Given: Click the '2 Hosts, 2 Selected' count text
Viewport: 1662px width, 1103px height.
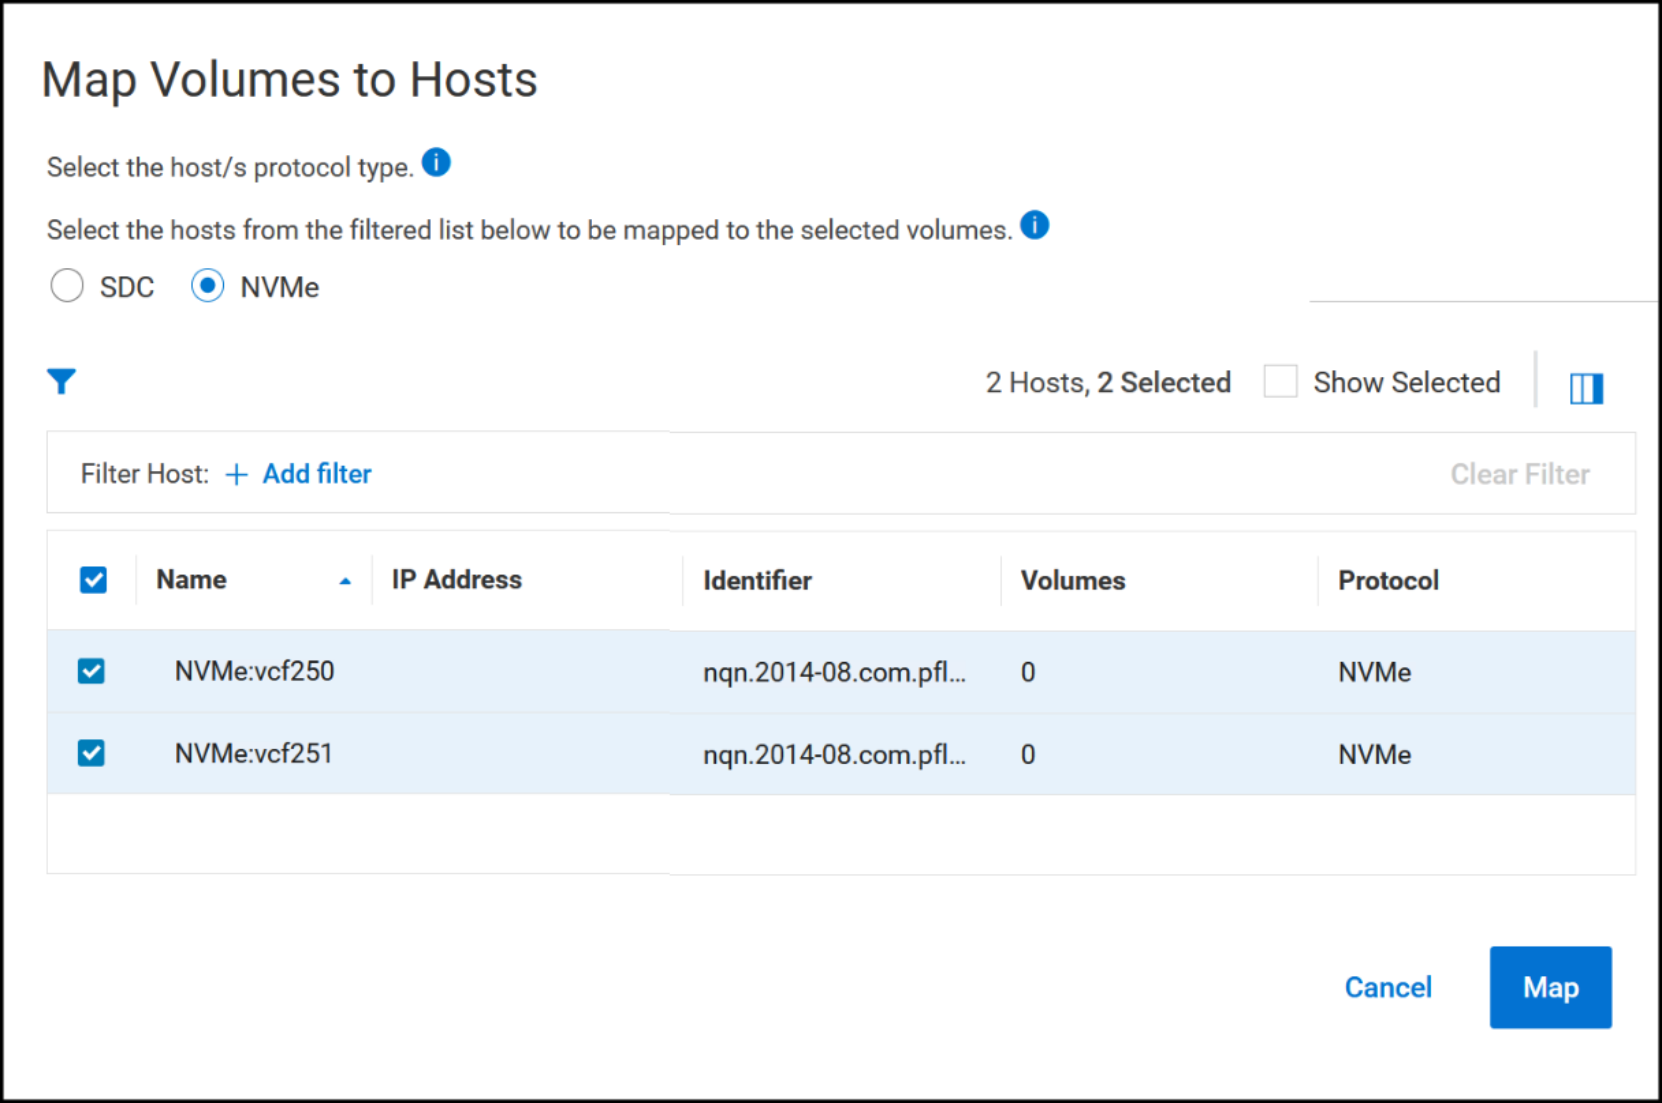Looking at the screenshot, I should point(1108,382).
